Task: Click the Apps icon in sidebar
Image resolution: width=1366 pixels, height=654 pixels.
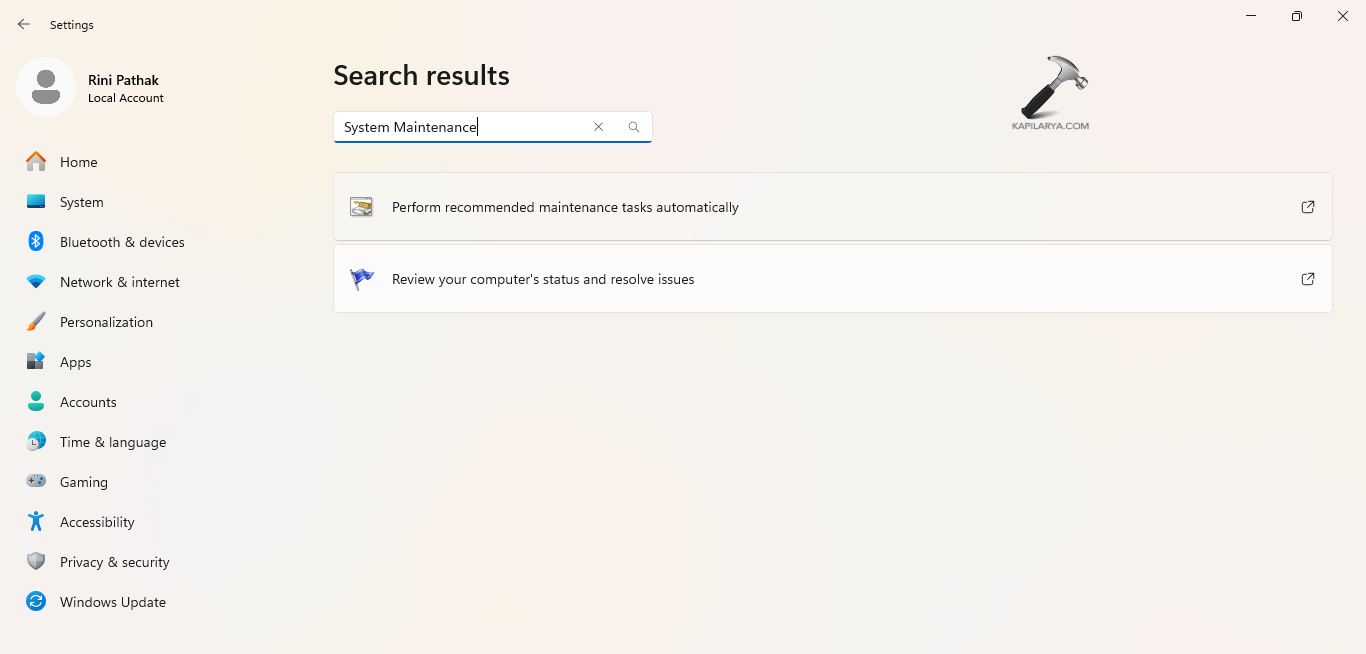Action: (36, 362)
